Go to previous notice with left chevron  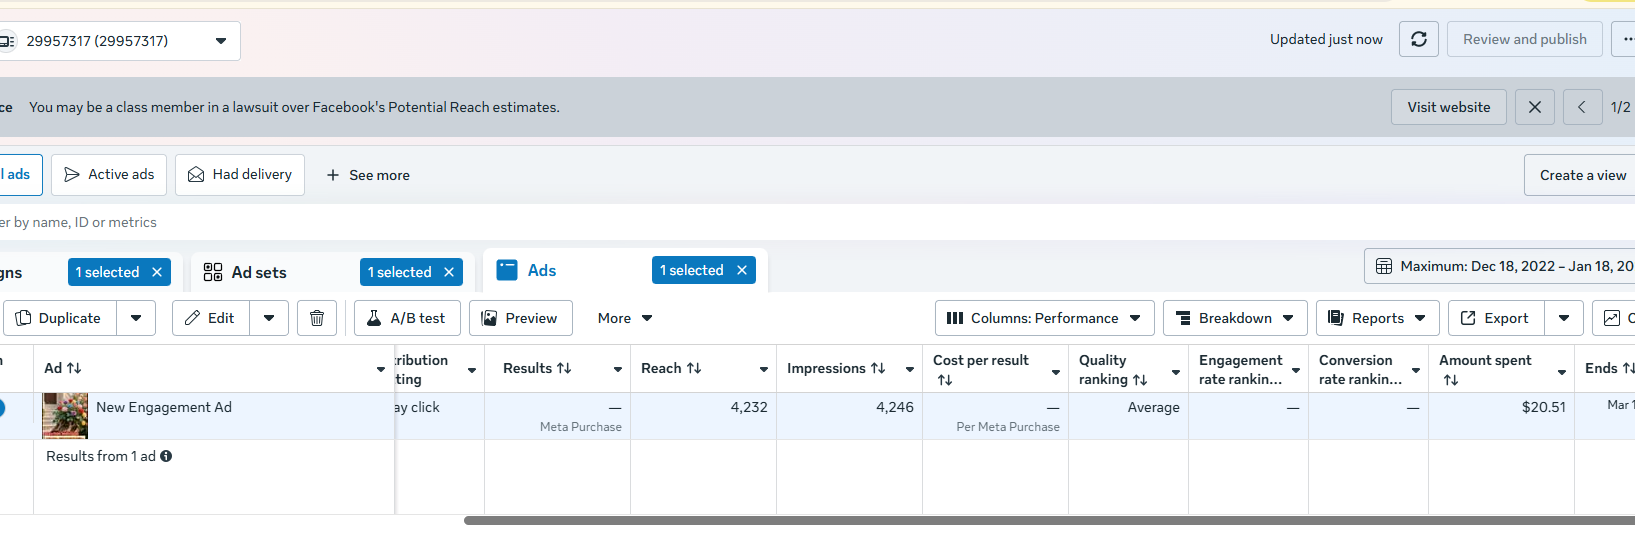click(1581, 107)
